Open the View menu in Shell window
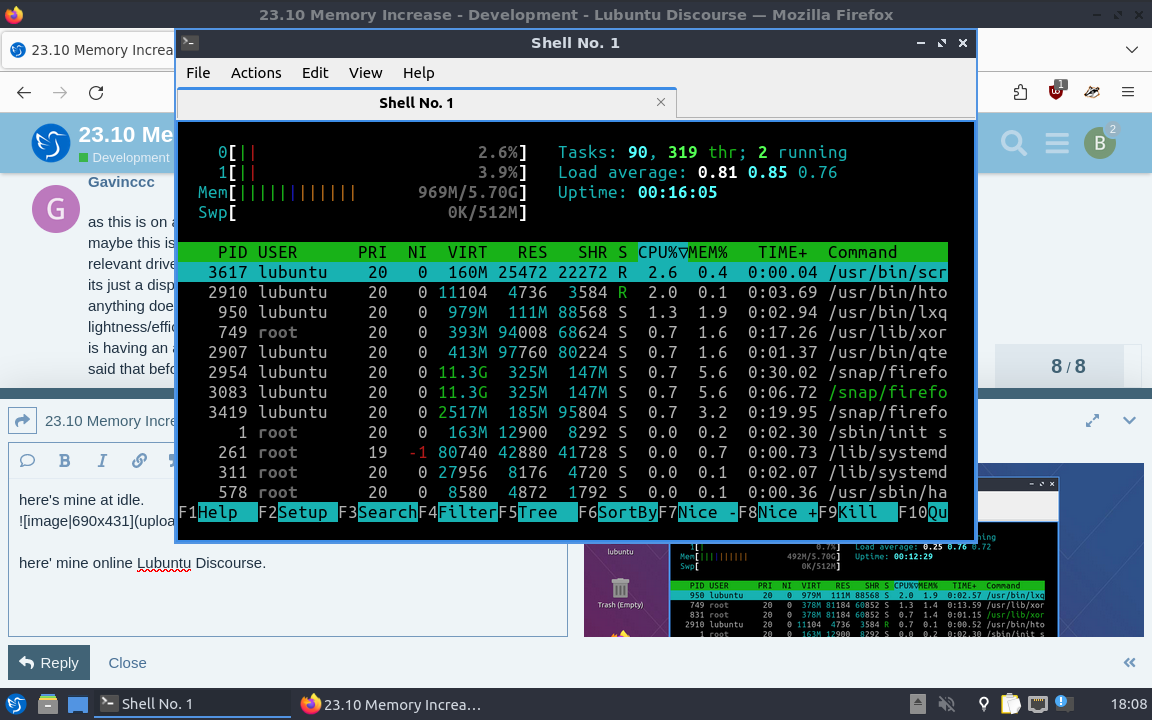This screenshot has width=1152, height=720. coord(365,73)
